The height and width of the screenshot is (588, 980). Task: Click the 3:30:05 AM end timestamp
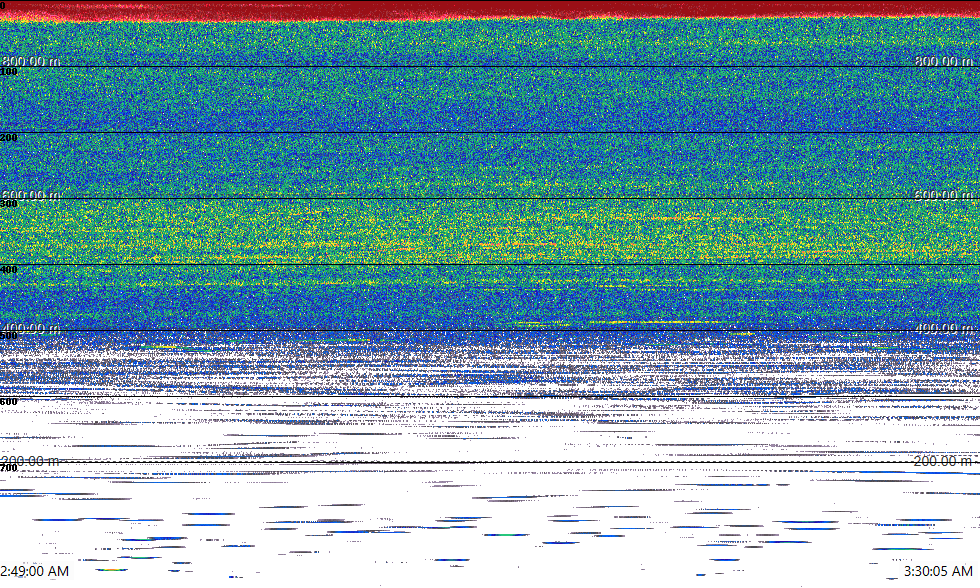[x=938, y=571]
